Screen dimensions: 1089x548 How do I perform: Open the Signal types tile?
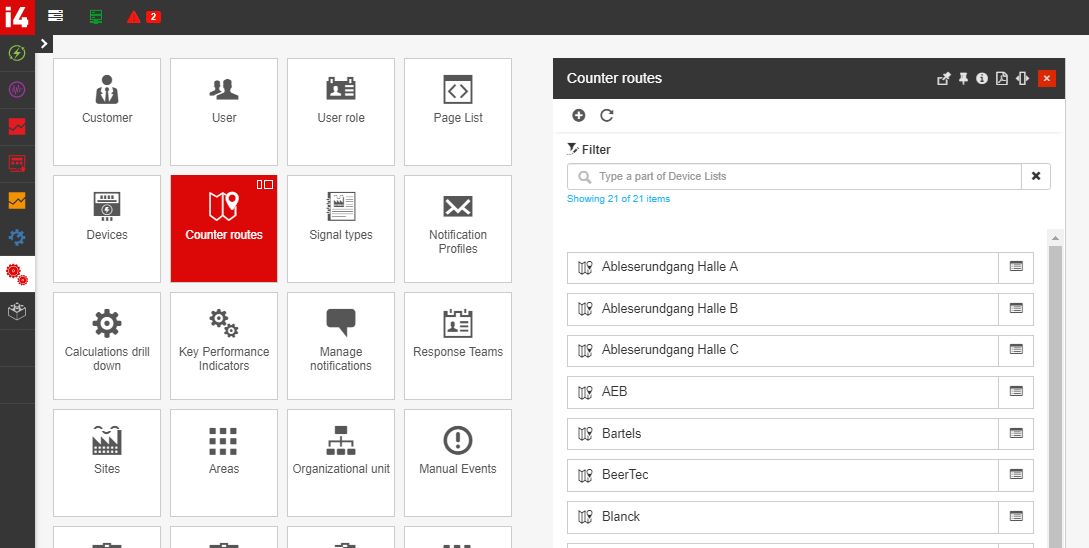(341, 229)
